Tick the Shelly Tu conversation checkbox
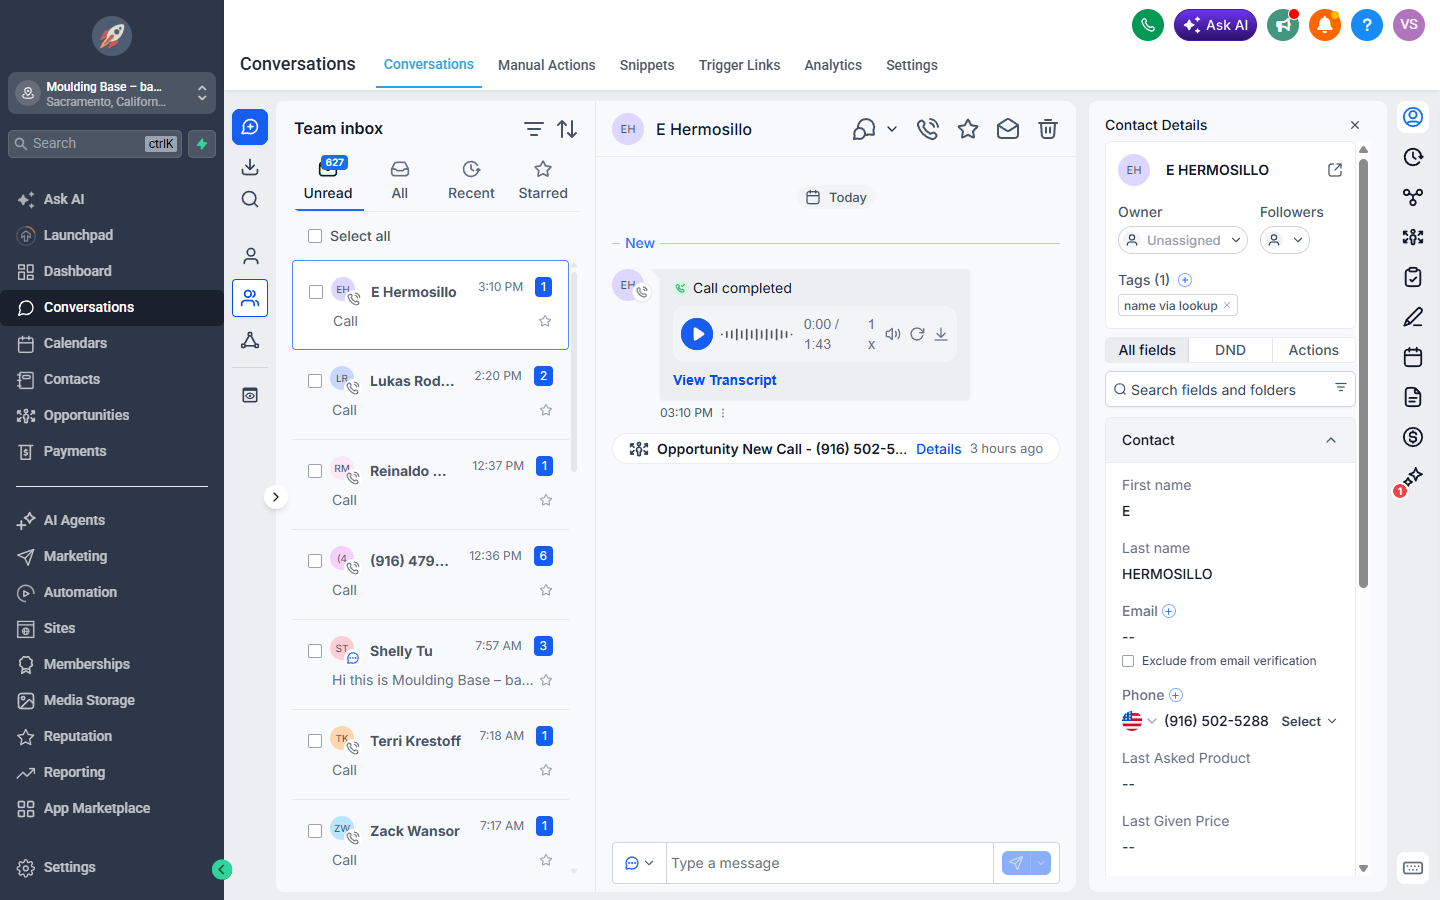Viewport: 1440px width, 900px height. pos(315,651)
